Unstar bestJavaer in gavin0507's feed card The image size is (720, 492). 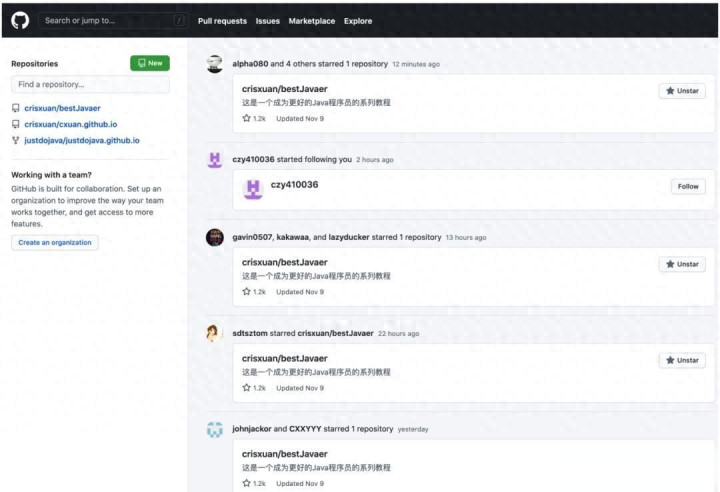[682, 264]
